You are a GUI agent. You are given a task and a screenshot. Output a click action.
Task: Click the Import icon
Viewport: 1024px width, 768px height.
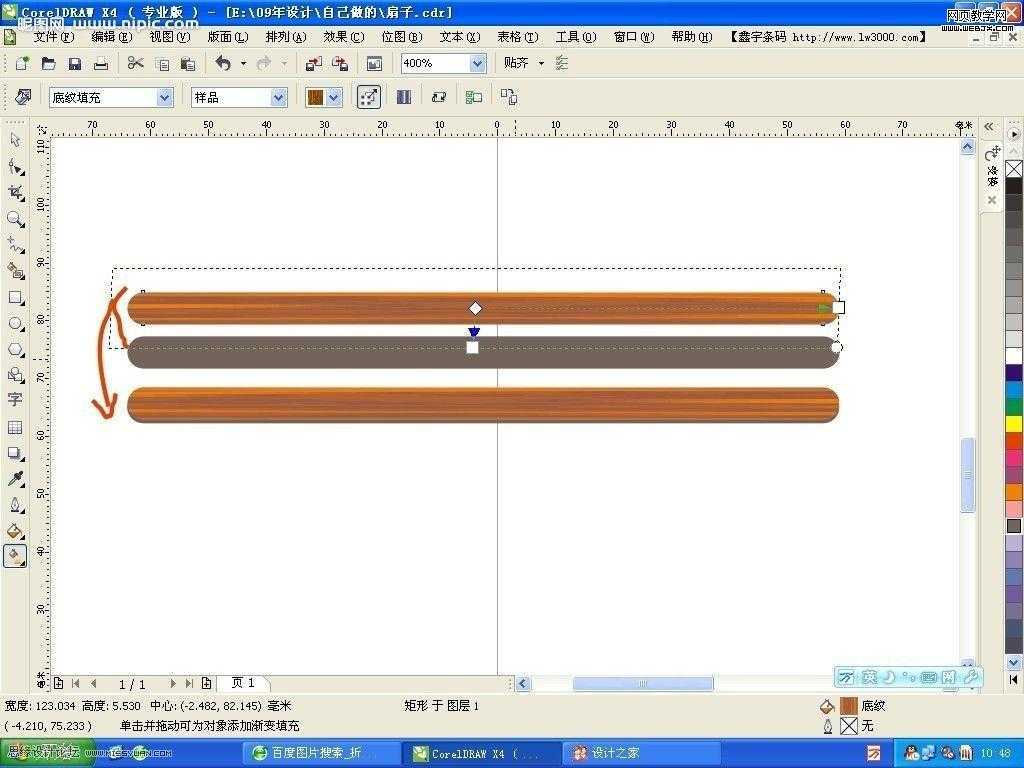tap(313, 63)
